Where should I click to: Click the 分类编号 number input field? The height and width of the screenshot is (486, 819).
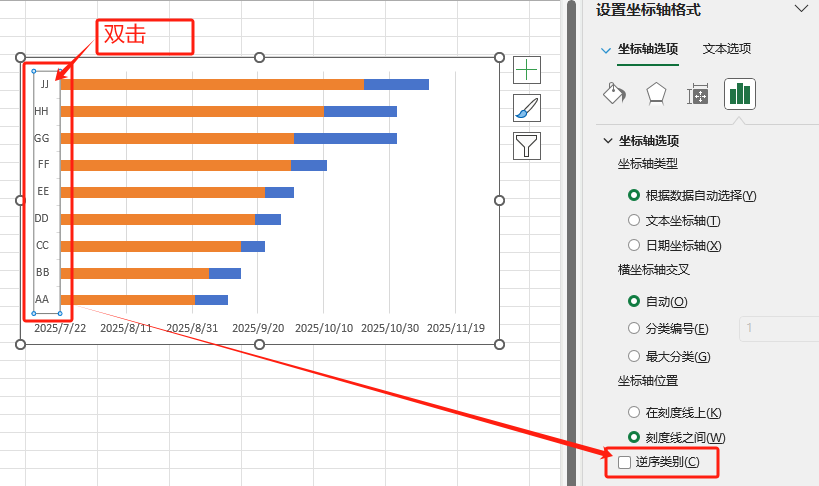pyautogui.click(x=779, y=329)
